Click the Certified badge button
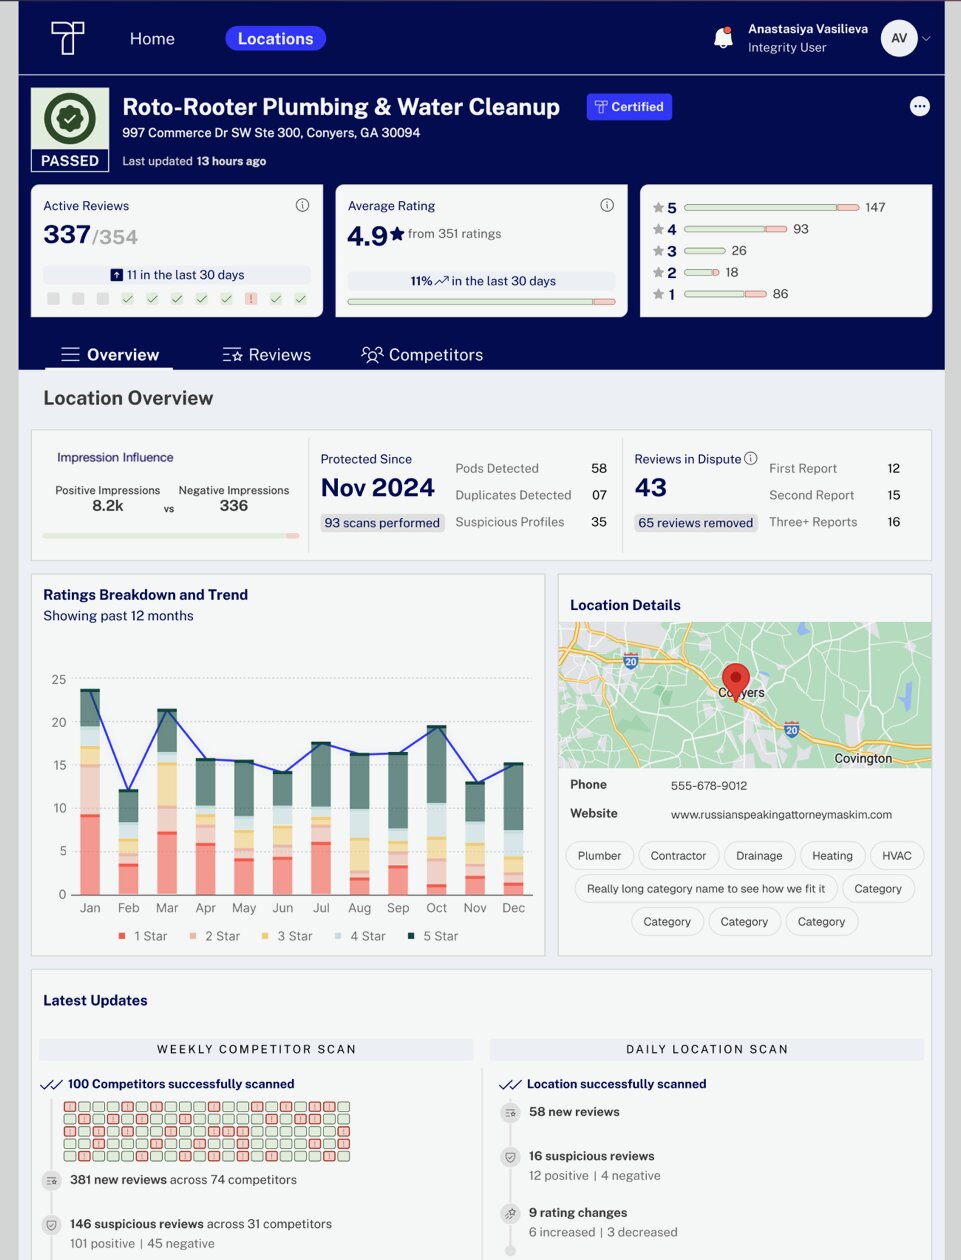Viewport: 961px width, 1260px height. coord(629,107)
